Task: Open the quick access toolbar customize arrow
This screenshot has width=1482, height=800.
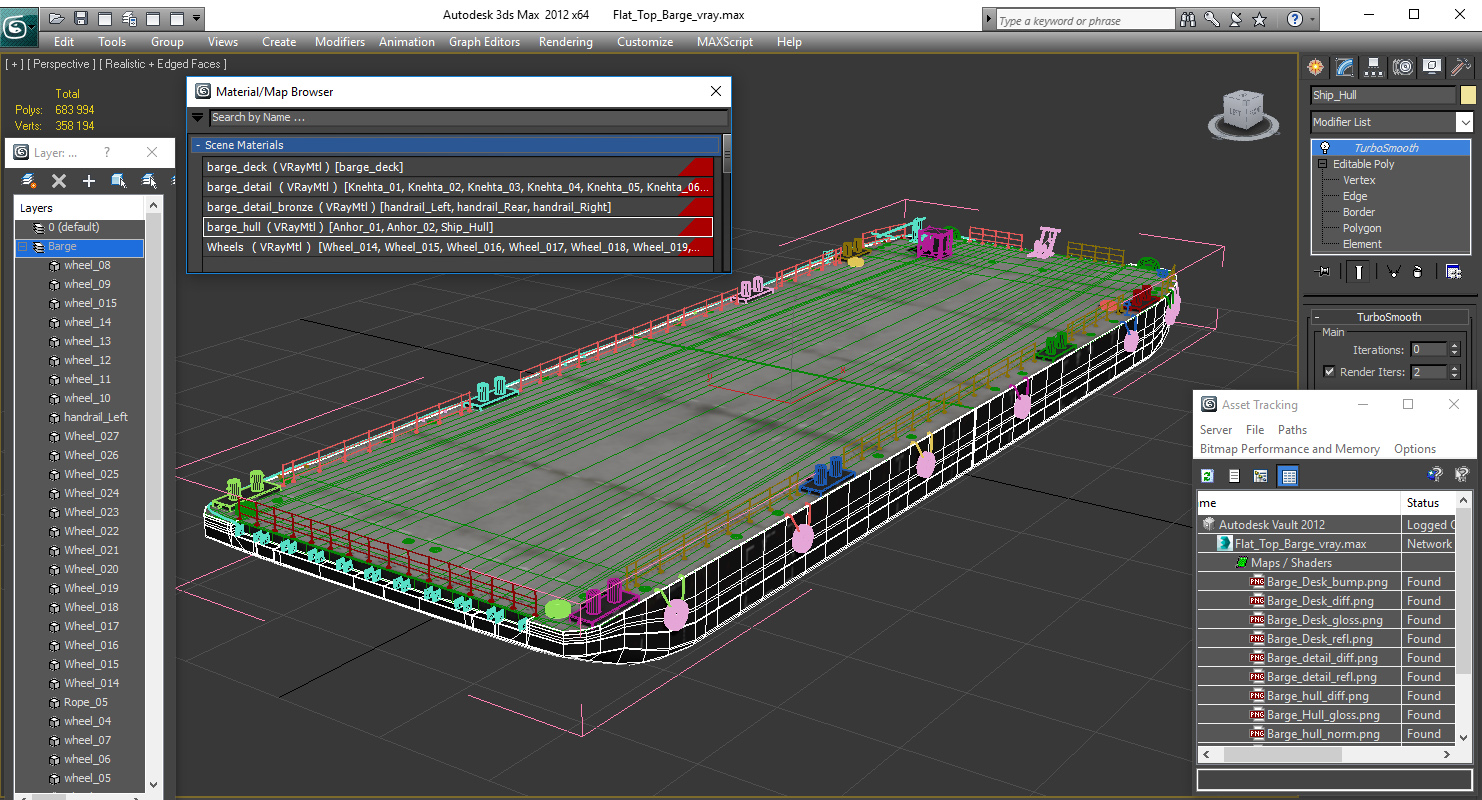Action: tap(196, 18)
